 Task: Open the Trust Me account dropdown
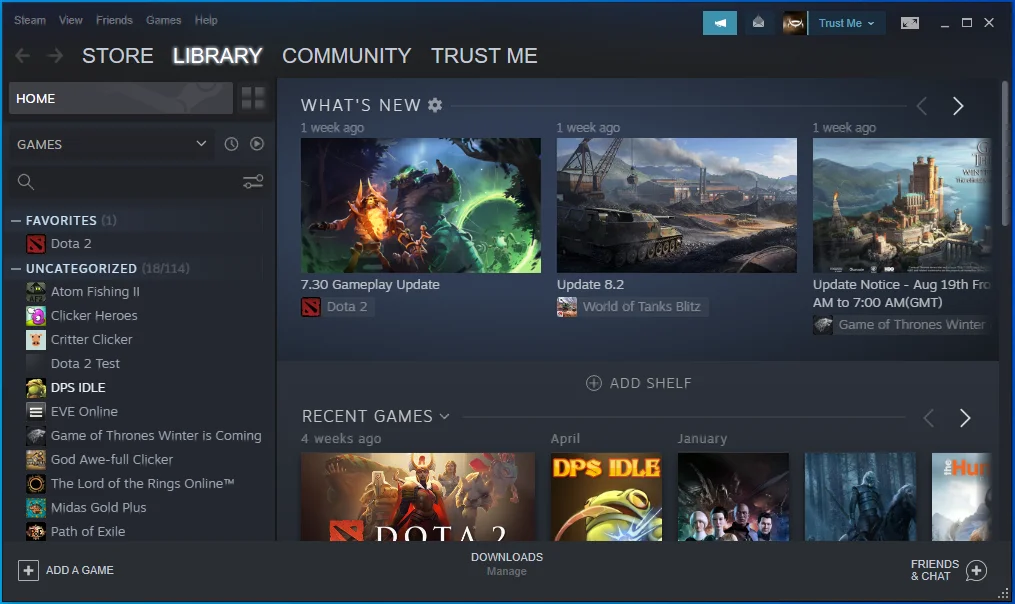[846, 23]
